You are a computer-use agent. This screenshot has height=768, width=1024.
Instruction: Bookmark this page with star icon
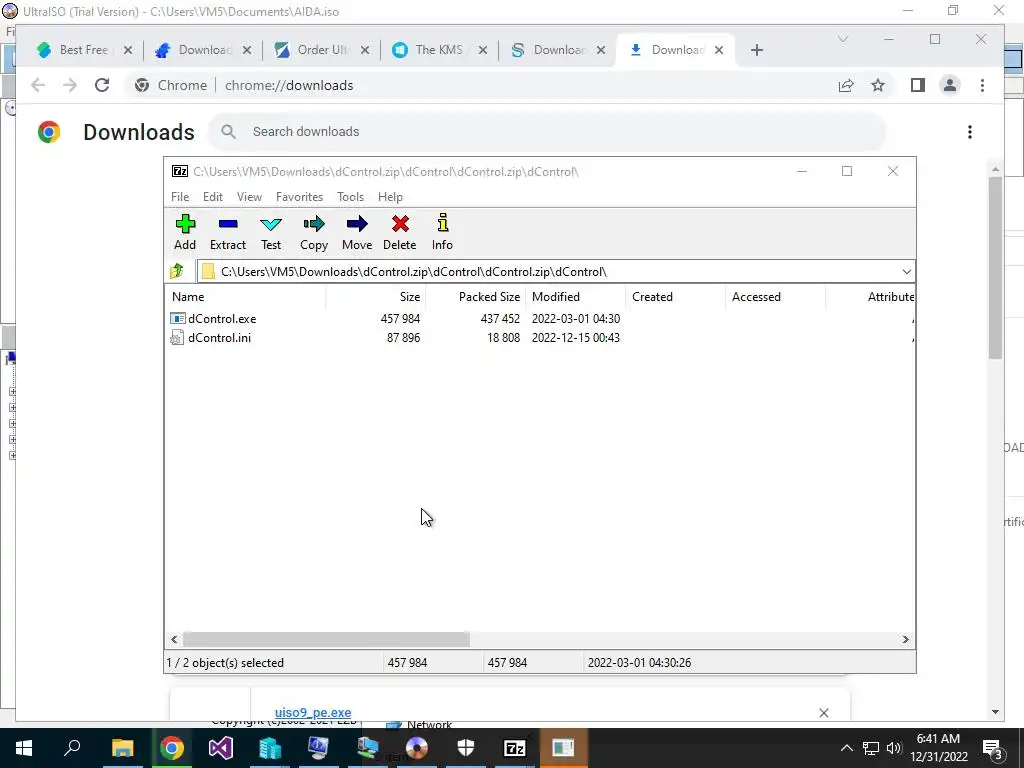878,85
